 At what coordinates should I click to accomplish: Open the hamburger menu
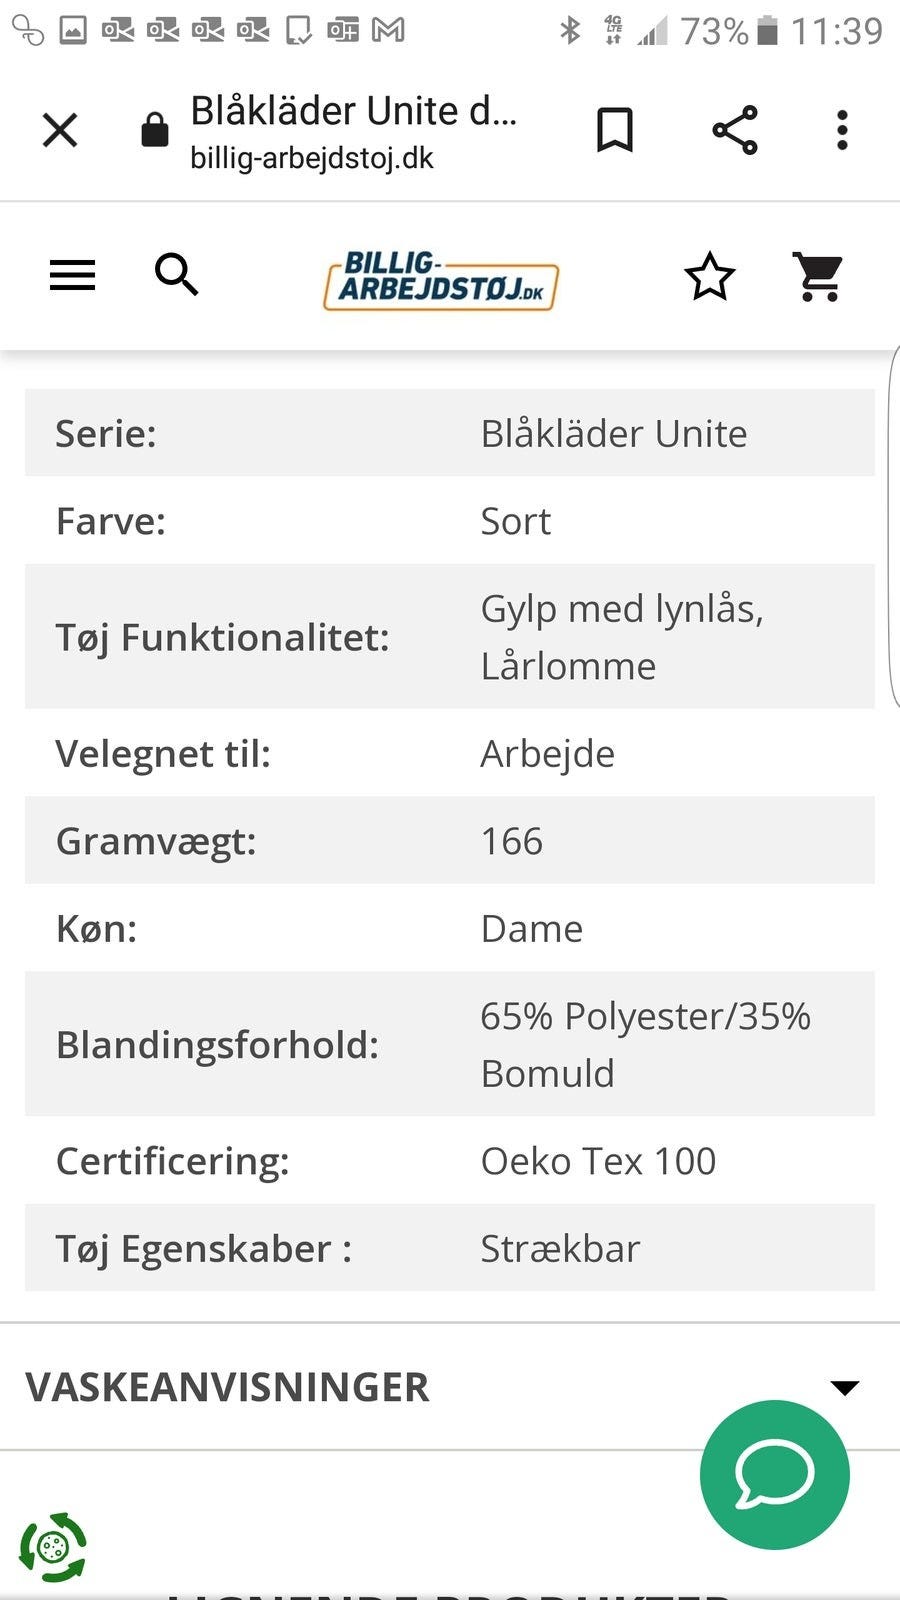click(72, 275)
